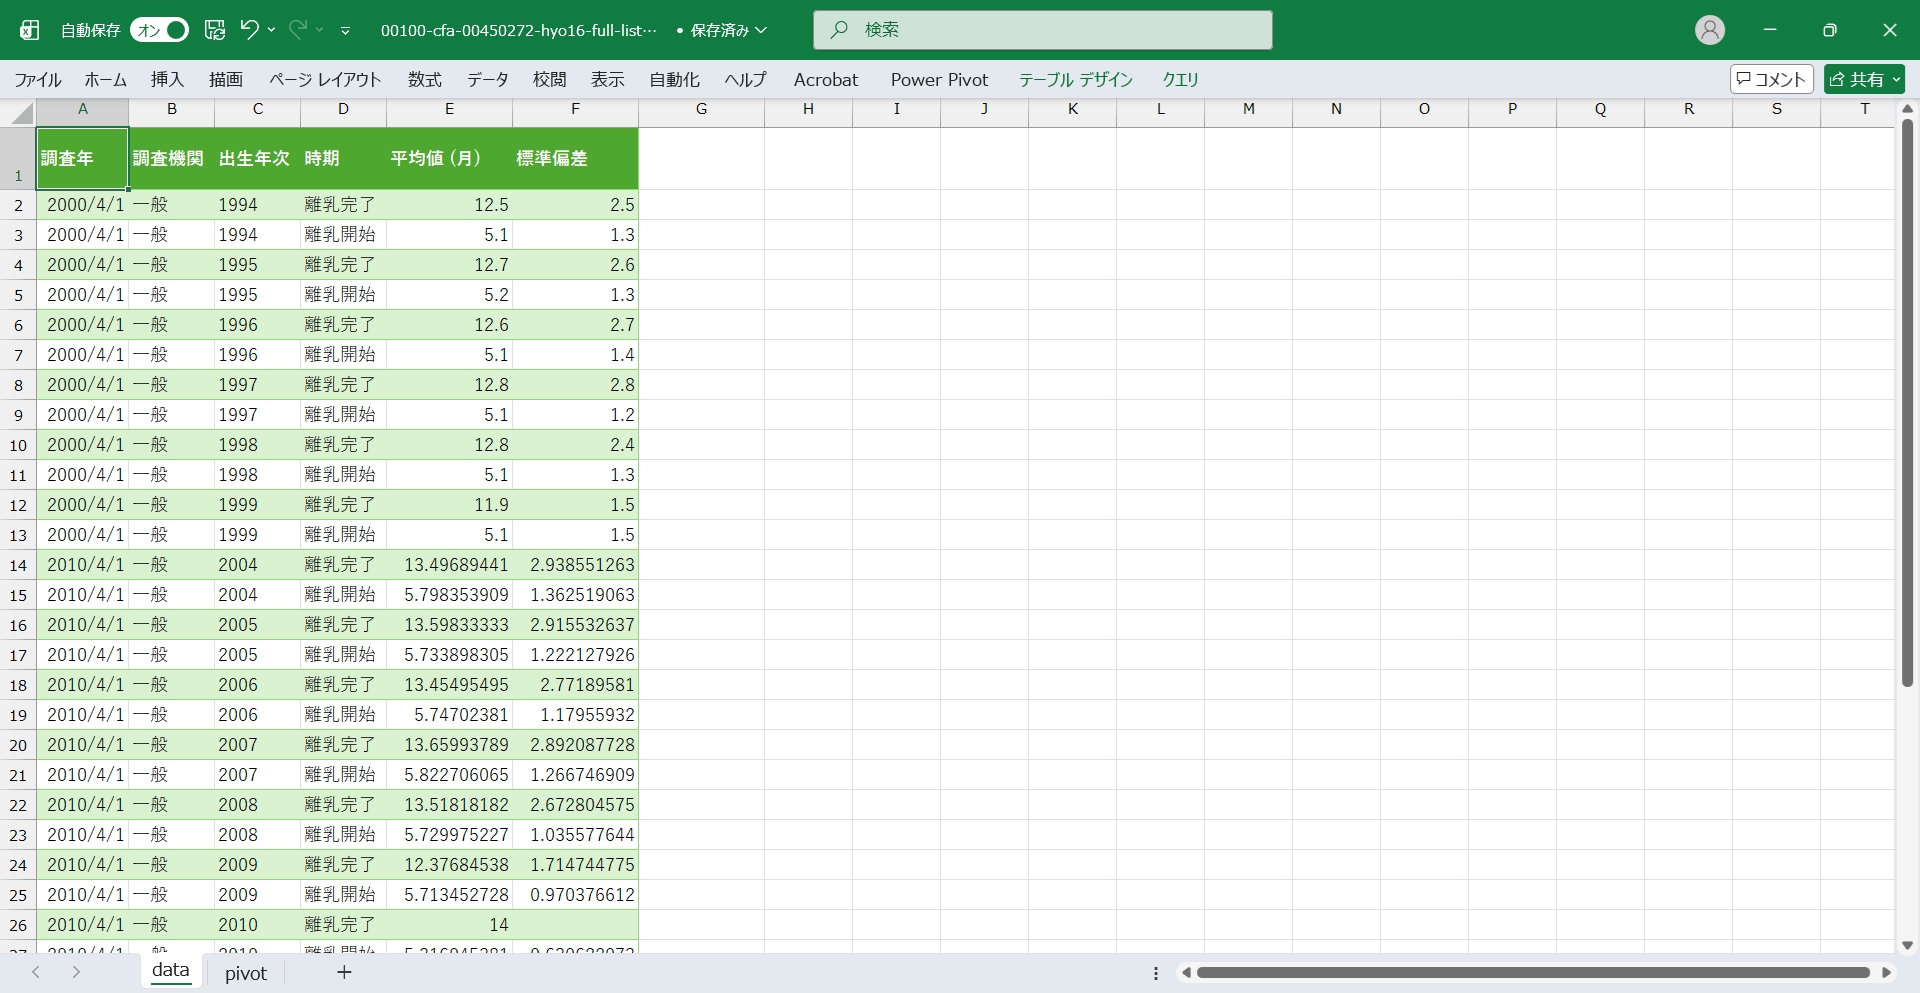This screenshot has height=993, width=1920.
Task: Add a new sheet with plus icon
Action: 344,972
